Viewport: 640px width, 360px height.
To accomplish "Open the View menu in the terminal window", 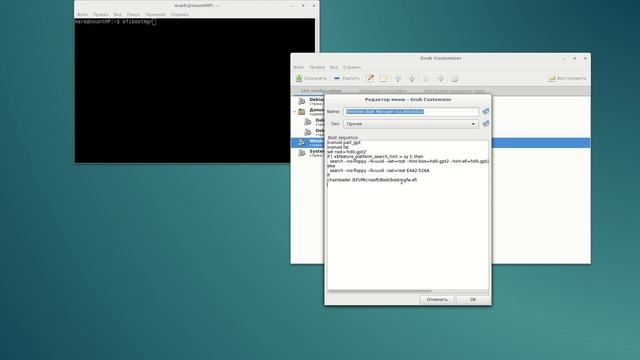I will [118, 14].
